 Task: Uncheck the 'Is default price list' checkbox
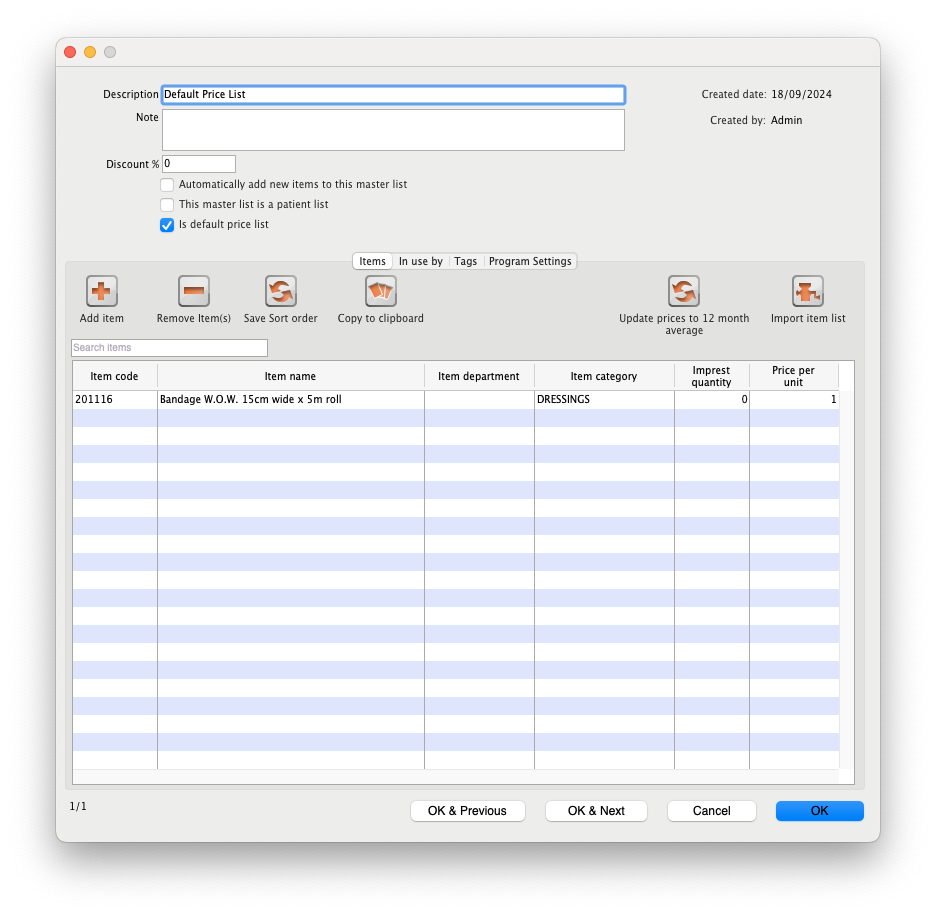tap(167, 225)
